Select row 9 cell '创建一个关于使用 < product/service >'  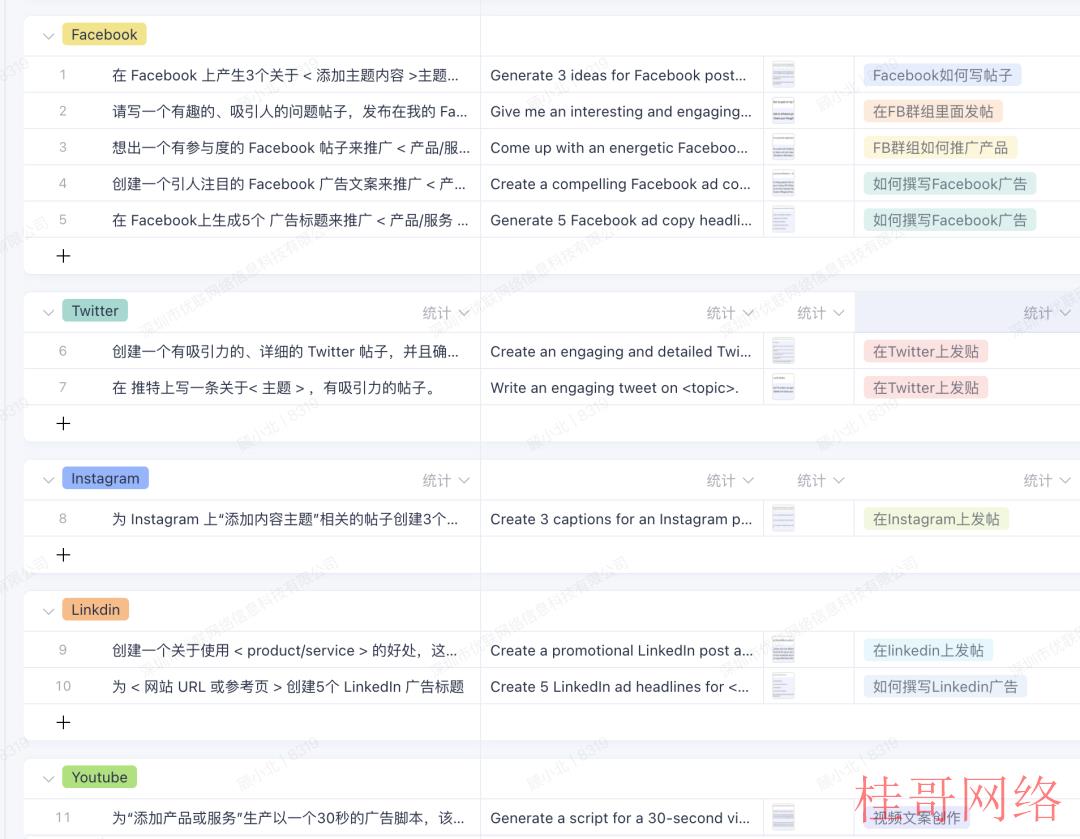tap(285, 650)
